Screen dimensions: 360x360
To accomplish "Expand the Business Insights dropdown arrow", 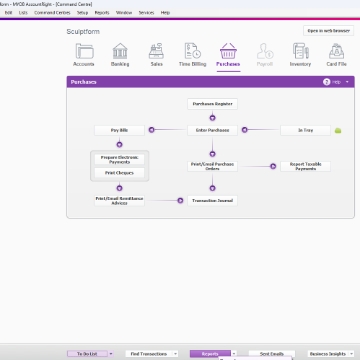I will point(351,354).
